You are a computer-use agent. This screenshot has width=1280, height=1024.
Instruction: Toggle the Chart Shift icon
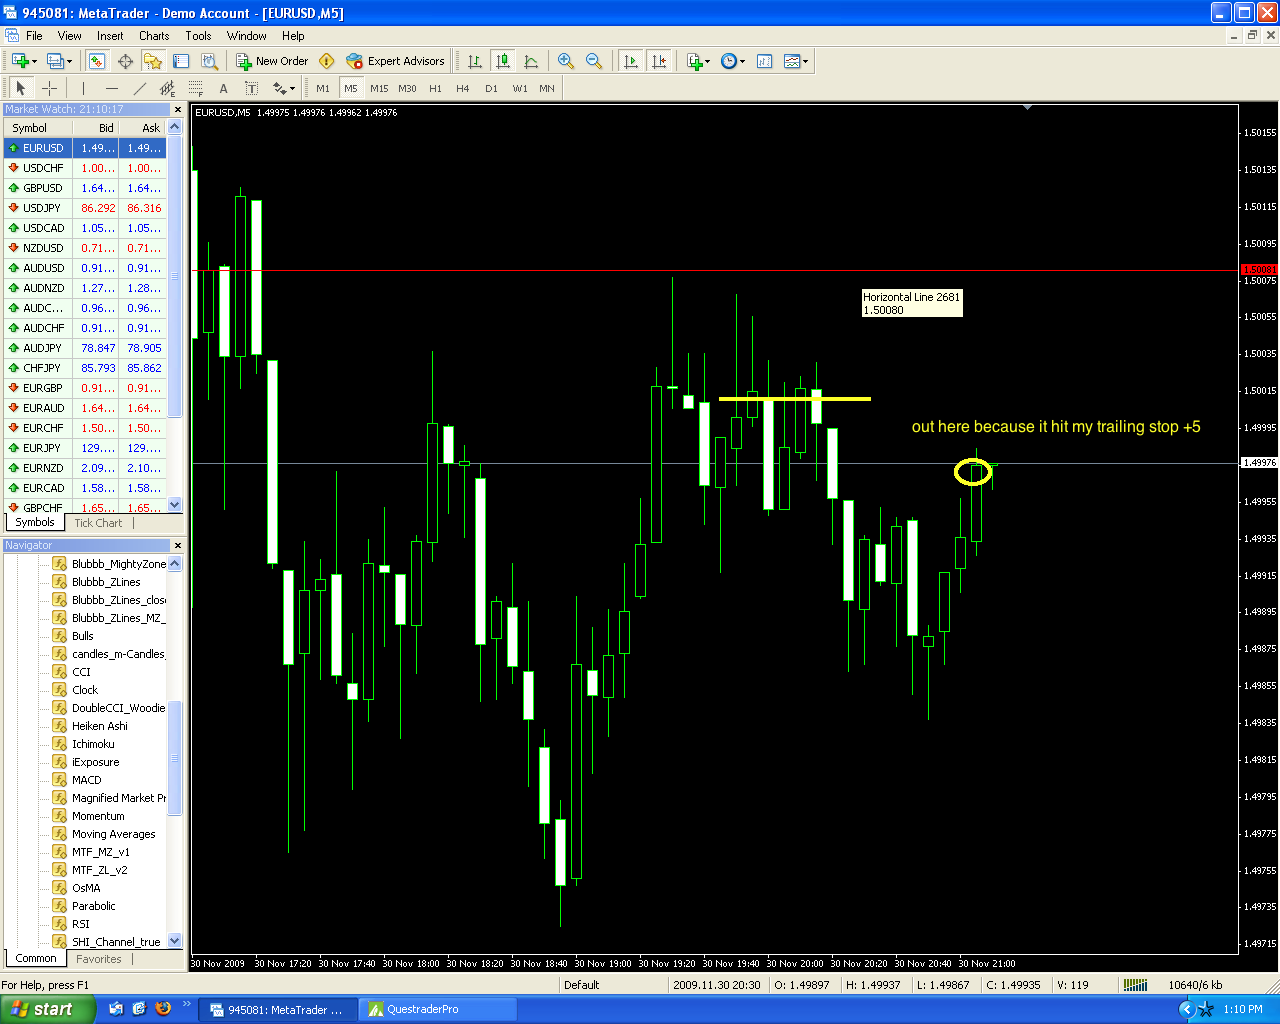658,61
